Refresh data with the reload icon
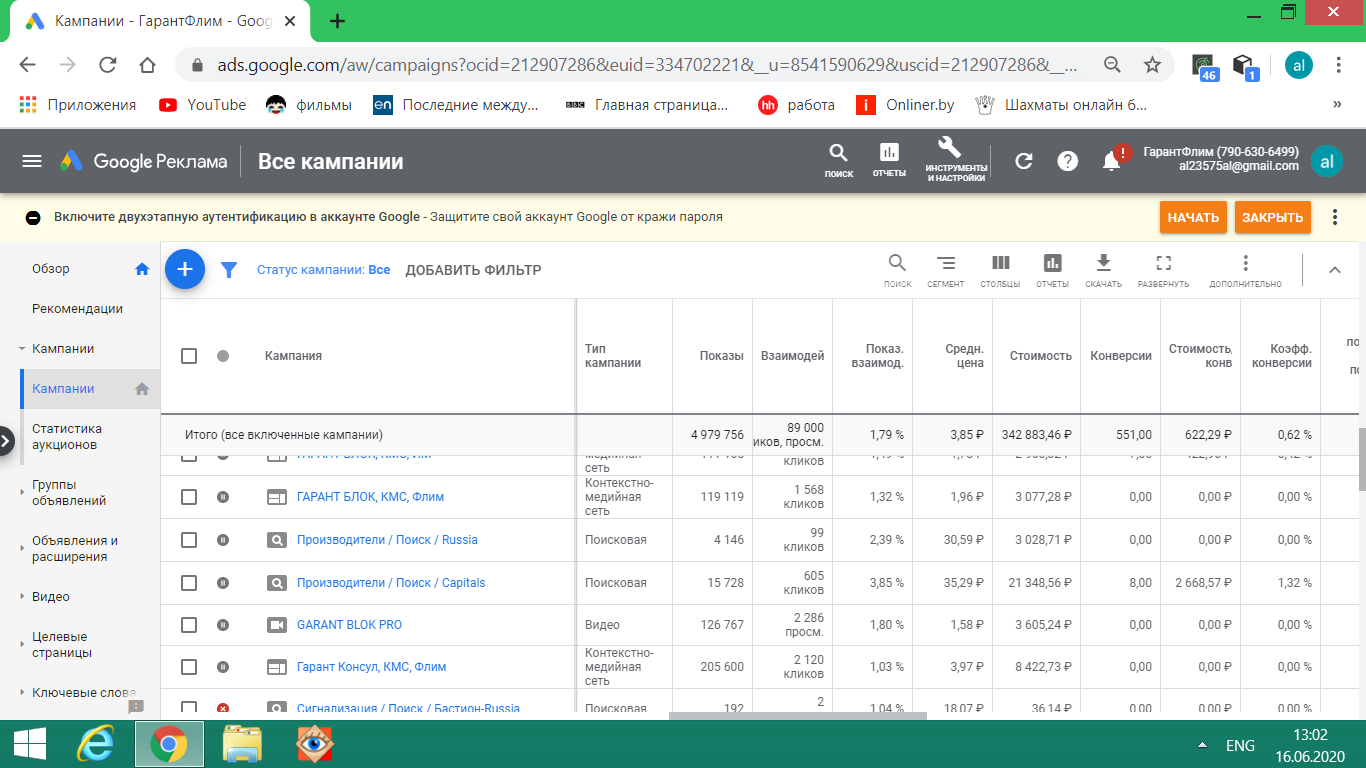The height and width of the screenshot is (768, 1366). 1023,161
